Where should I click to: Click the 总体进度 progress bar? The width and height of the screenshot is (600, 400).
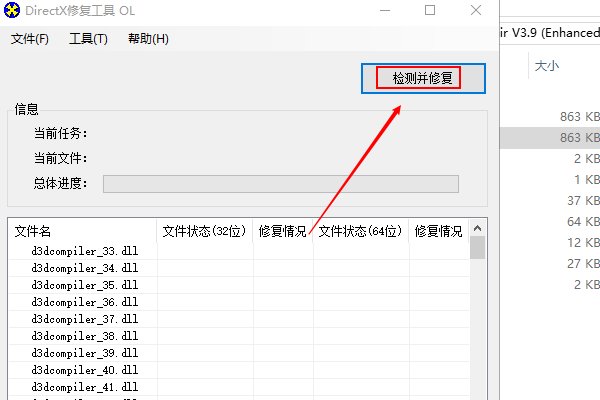coord(281,184)
